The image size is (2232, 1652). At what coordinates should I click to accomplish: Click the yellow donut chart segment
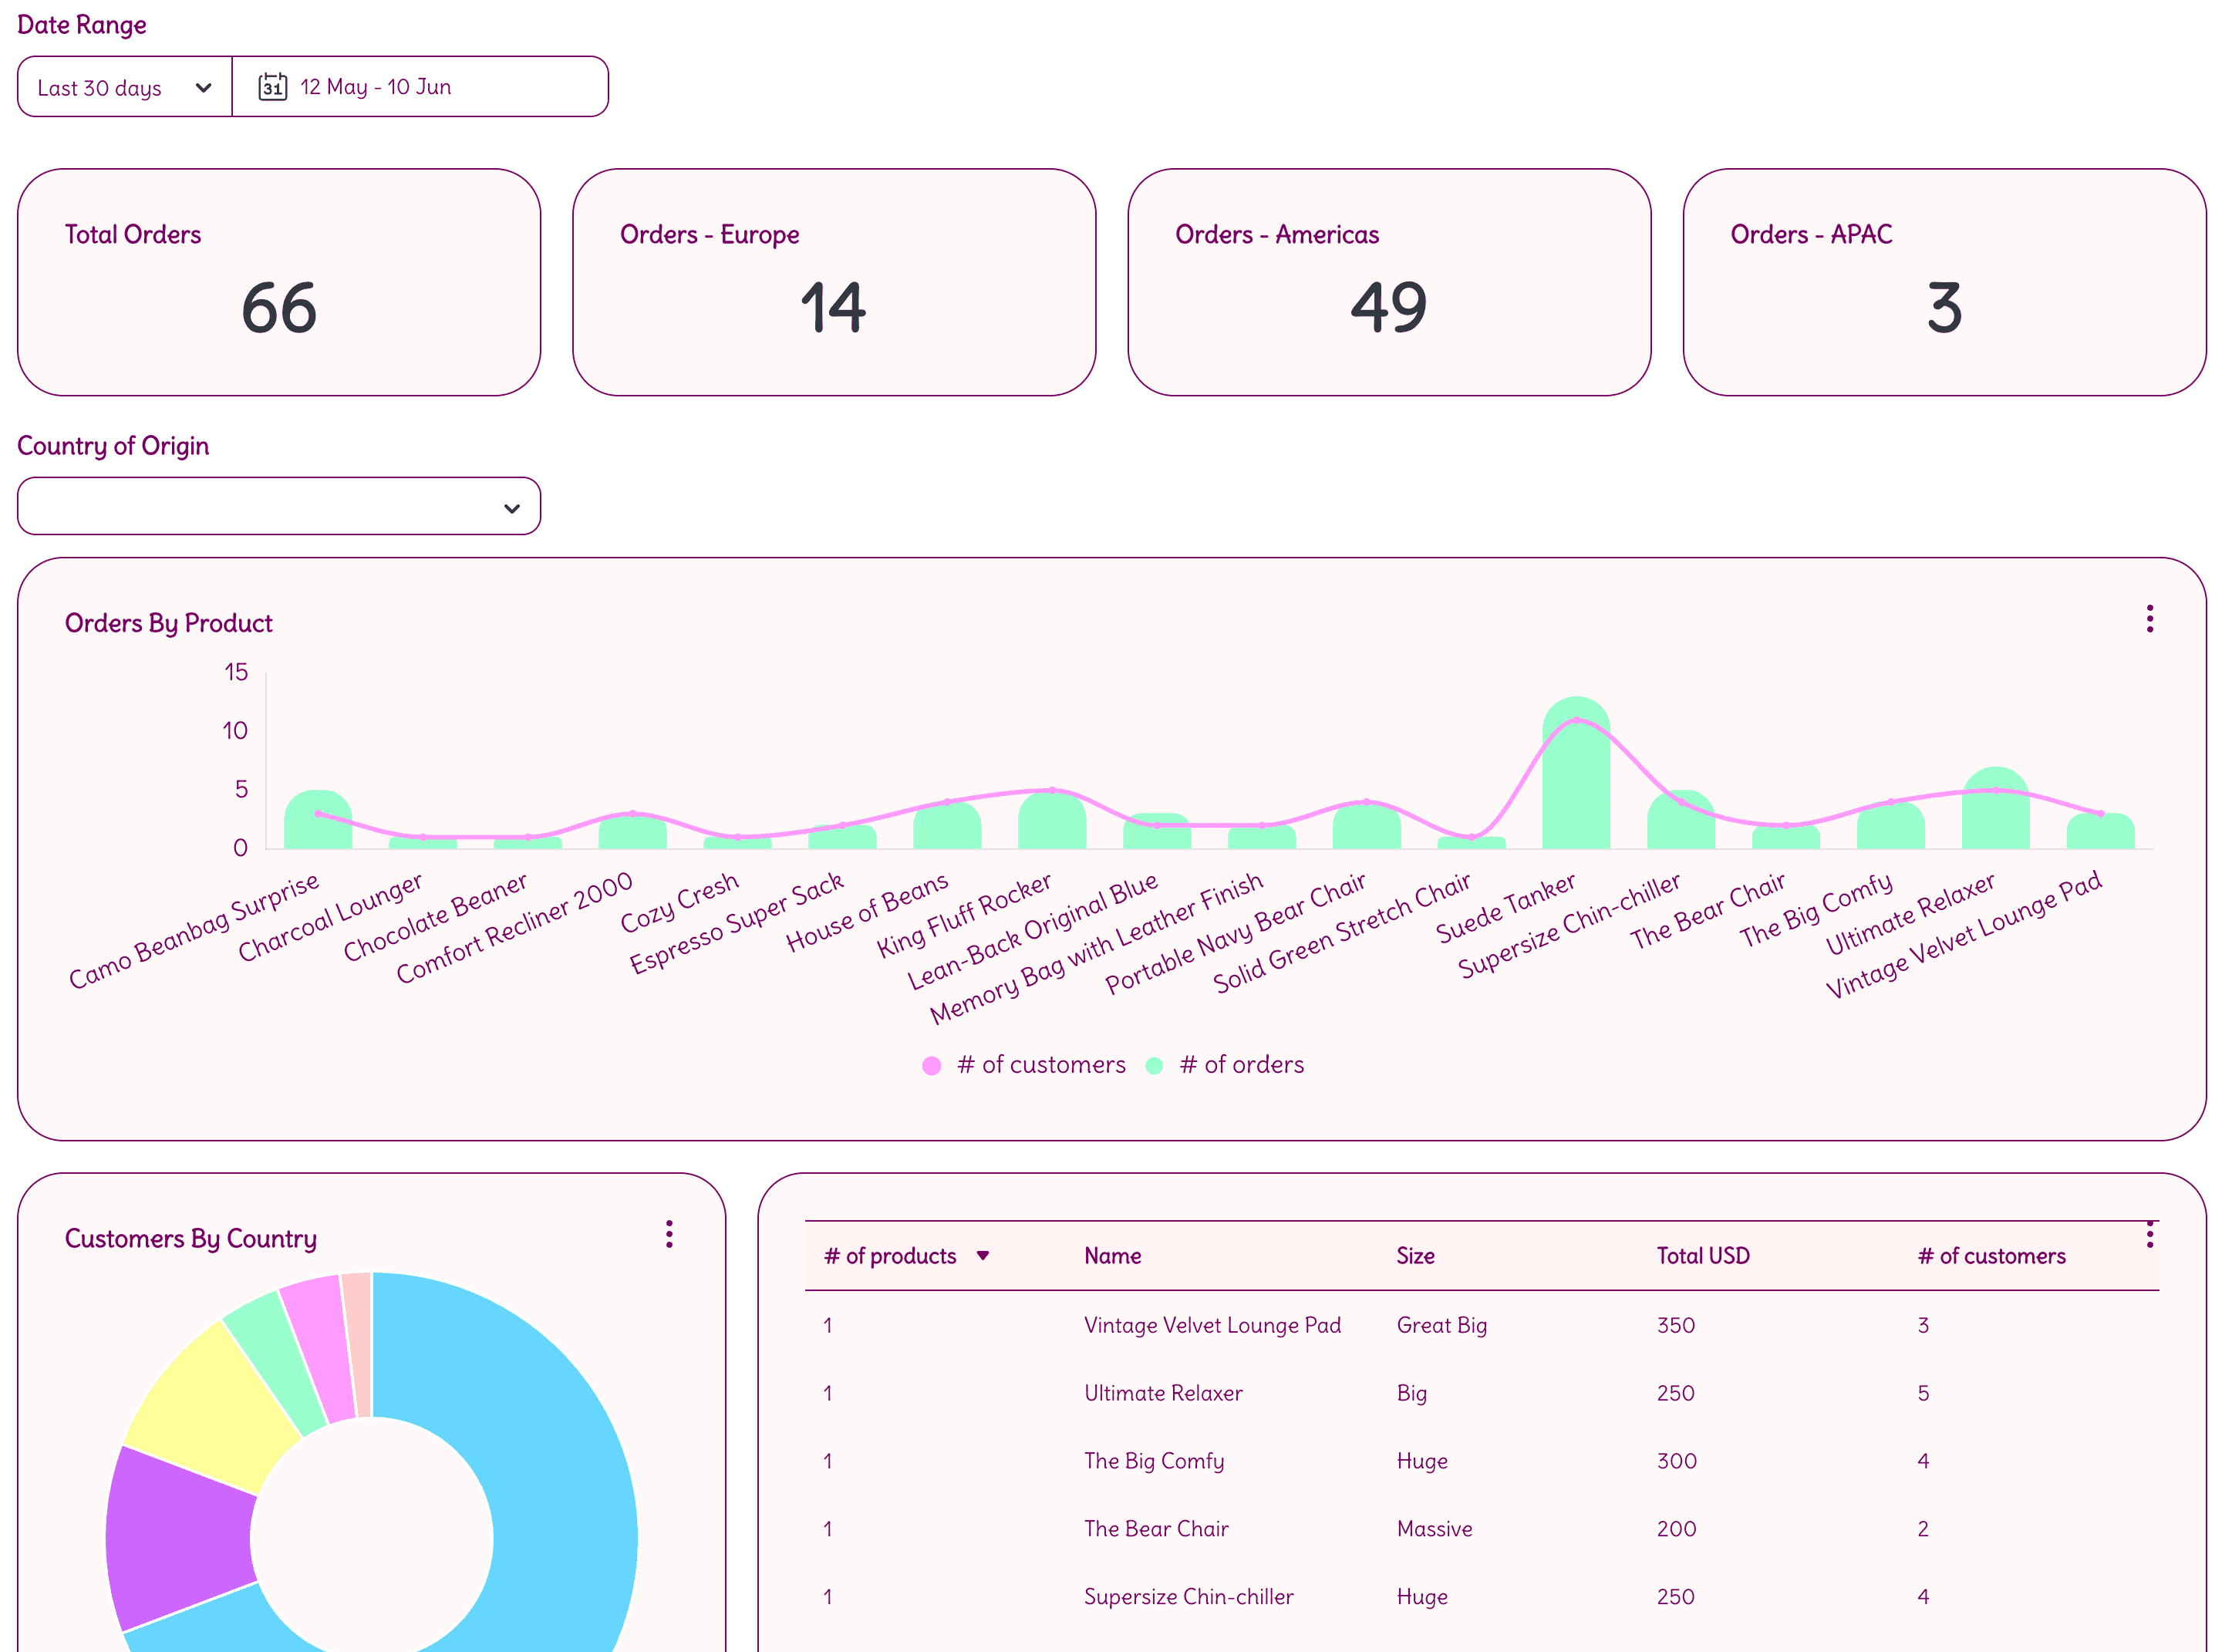point(215,1400)
